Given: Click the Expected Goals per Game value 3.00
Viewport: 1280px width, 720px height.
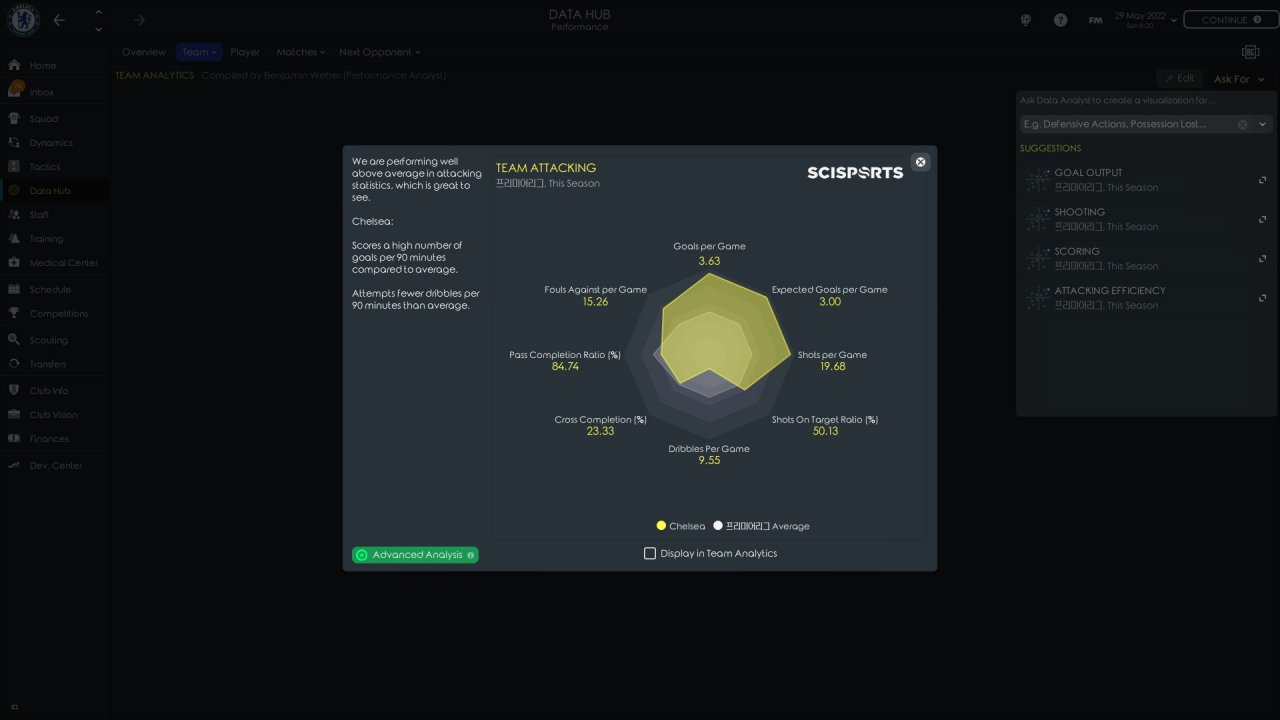Looking at the screenshot, I should (x=829, y=302).
